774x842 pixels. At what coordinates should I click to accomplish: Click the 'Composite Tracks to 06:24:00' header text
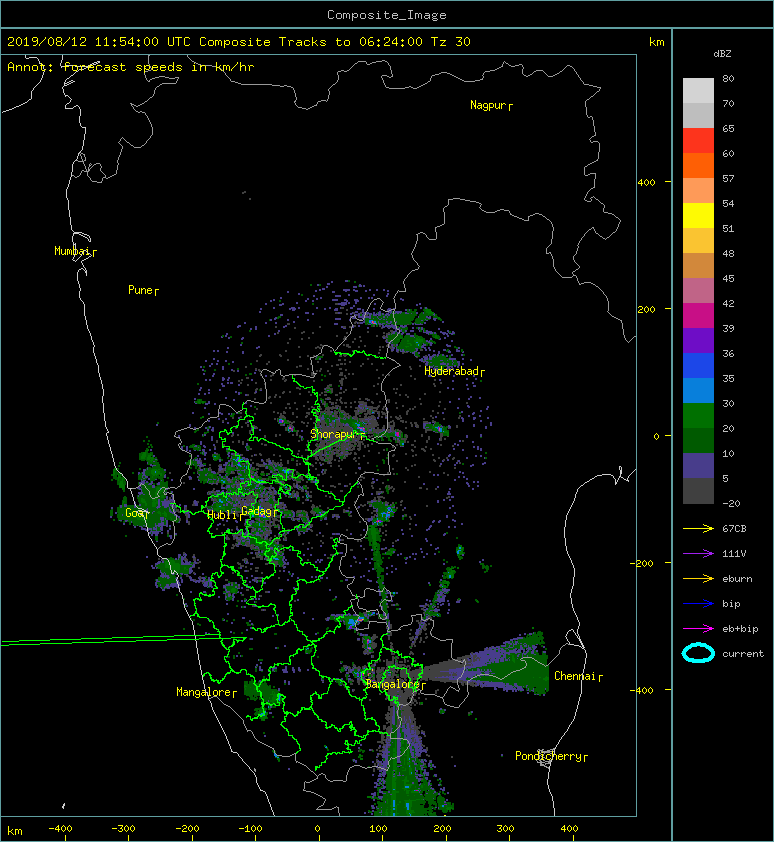point(310,42)
